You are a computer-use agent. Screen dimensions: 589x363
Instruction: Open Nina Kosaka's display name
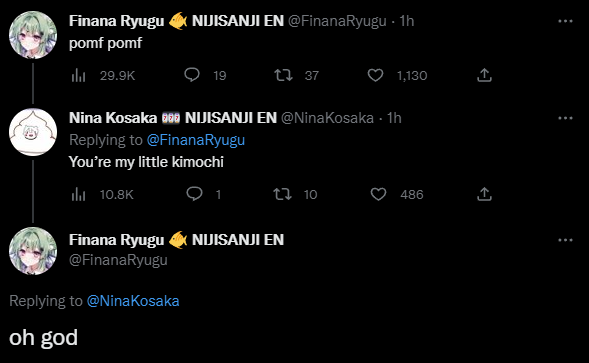click(113, 118)
